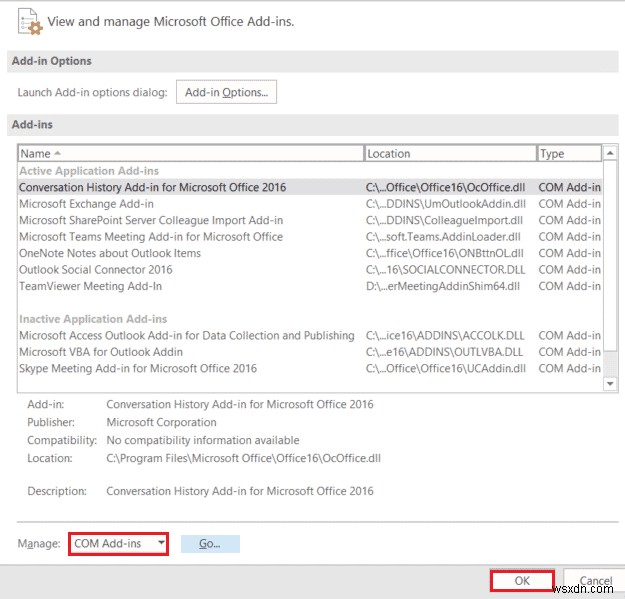This screenshot has width=625, height=599.
Task: Click the Cancel button
Action: (x=594, y=581)
